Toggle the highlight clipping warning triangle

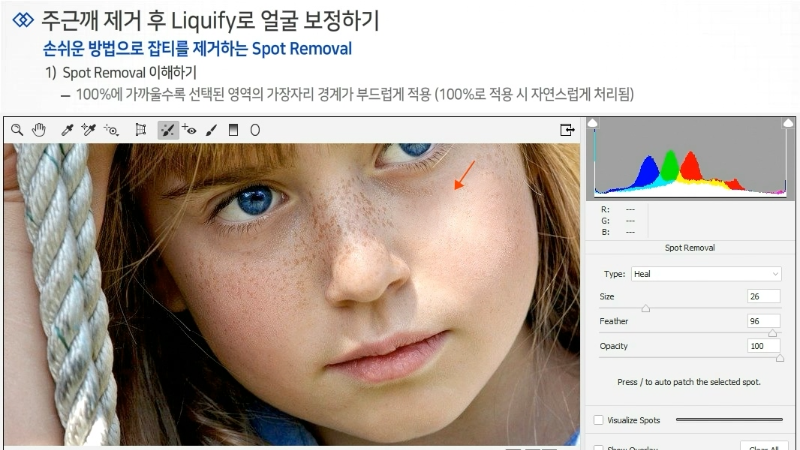point(788,123)
